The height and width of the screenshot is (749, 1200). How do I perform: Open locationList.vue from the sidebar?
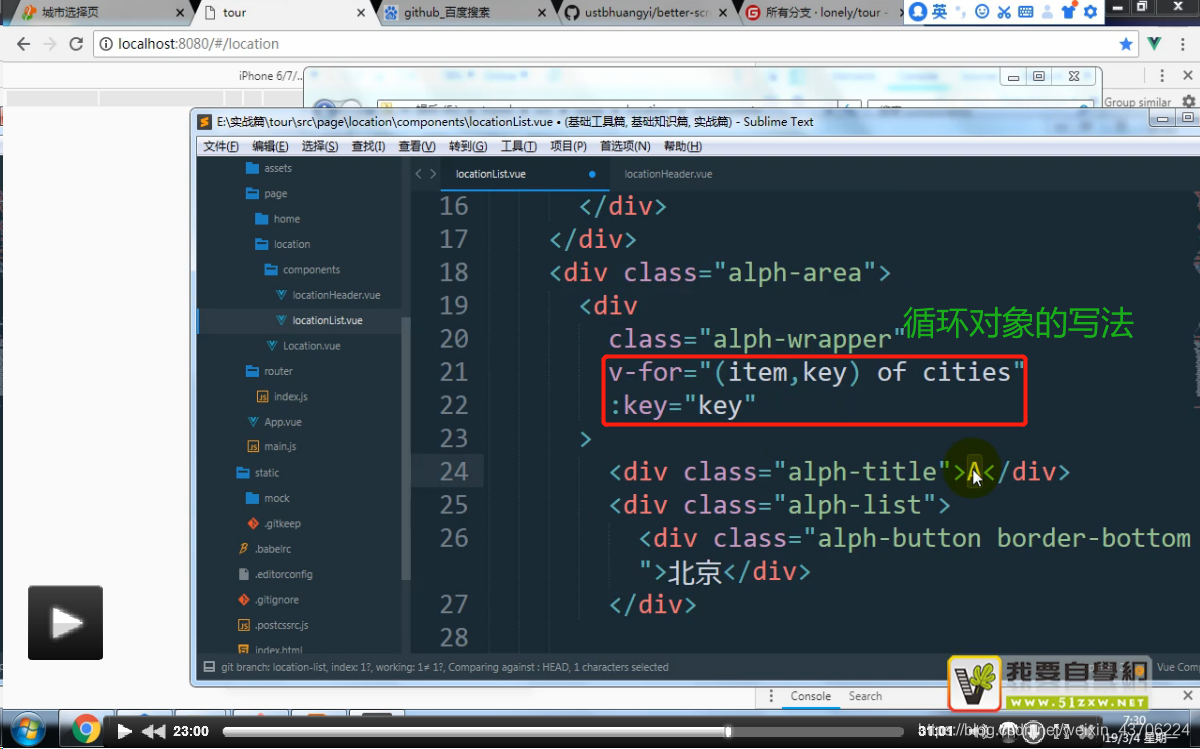(319, 320)
